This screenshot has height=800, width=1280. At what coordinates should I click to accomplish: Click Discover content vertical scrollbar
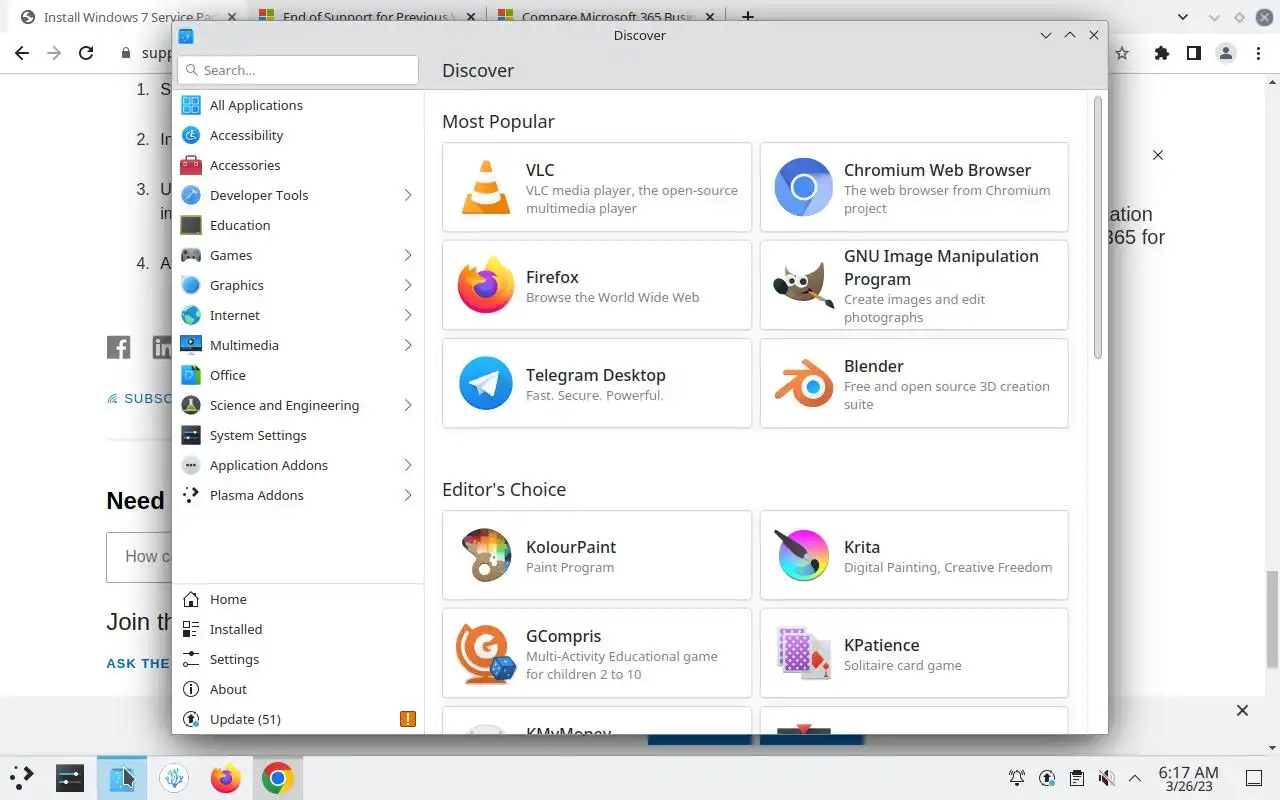1097,228
